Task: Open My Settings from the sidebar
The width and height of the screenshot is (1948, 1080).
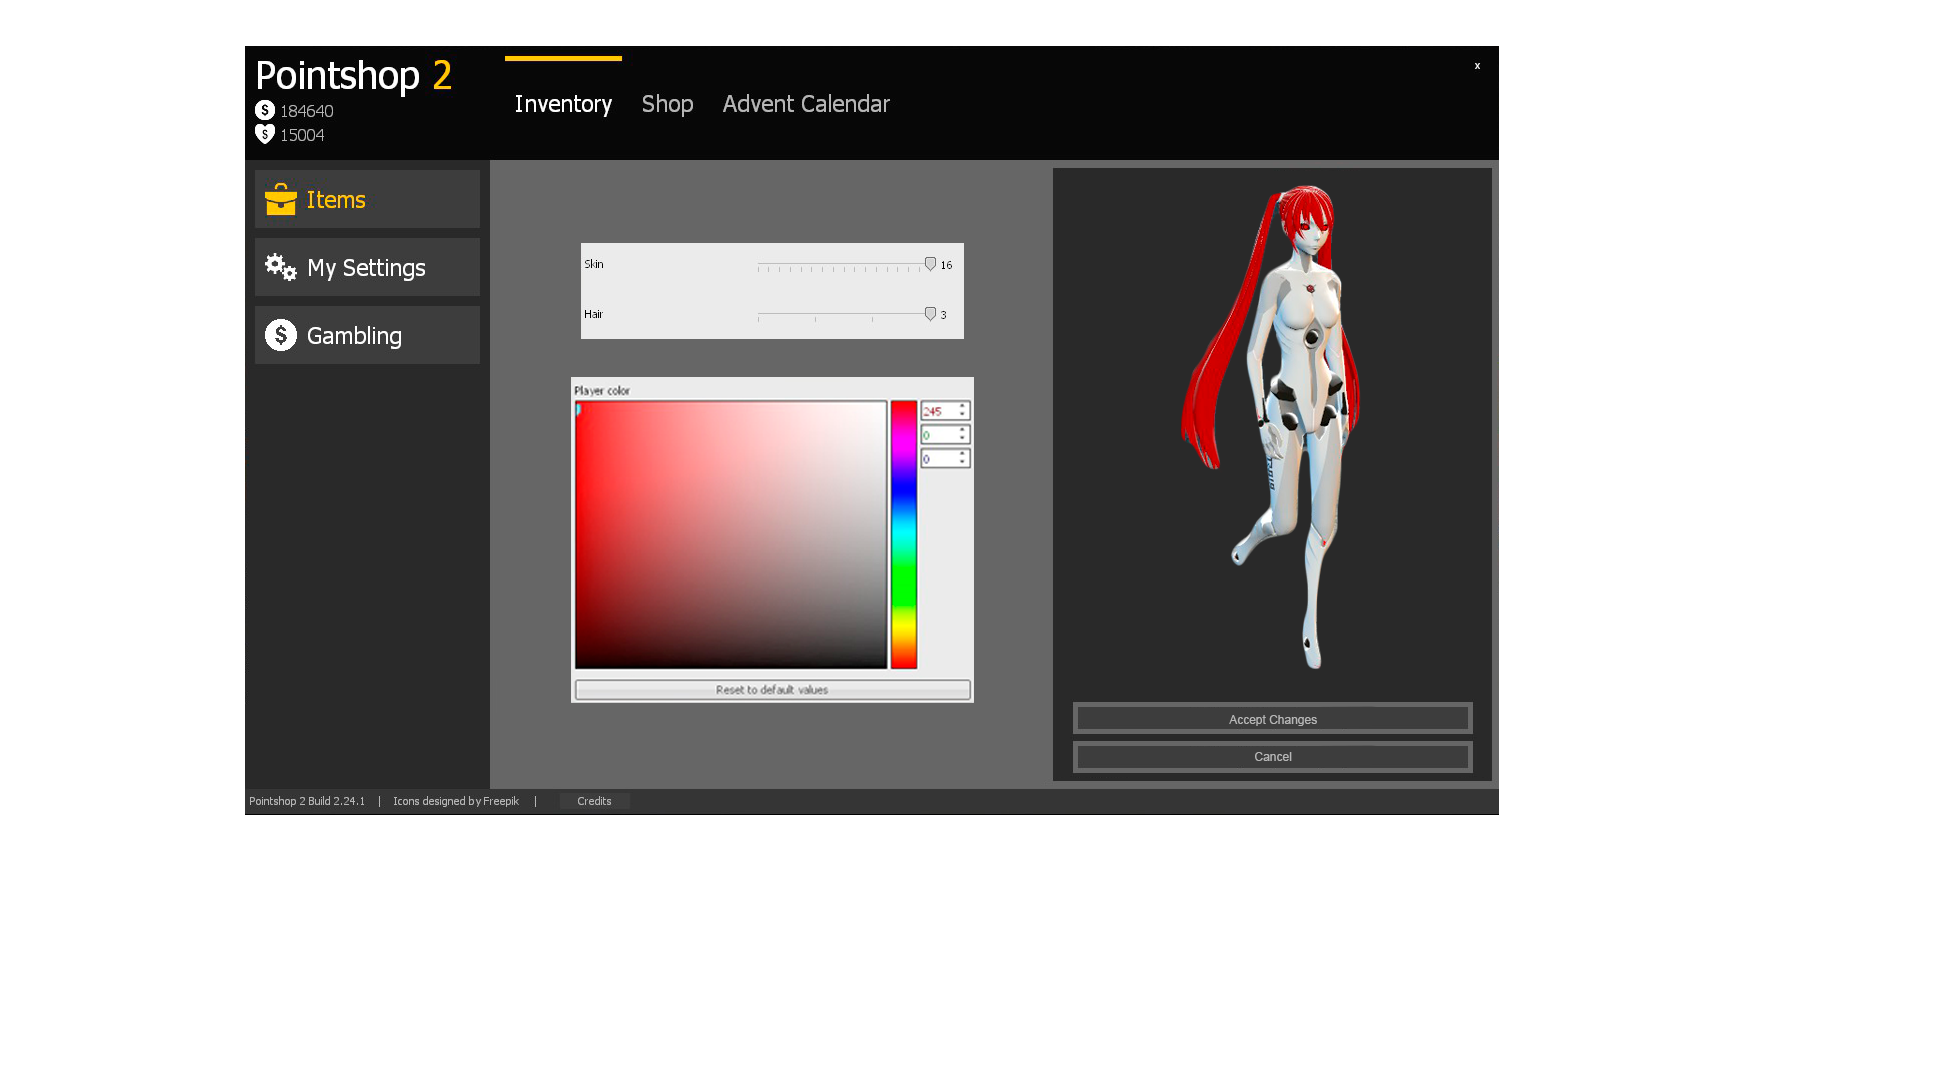Action: [x=366, y=267]
